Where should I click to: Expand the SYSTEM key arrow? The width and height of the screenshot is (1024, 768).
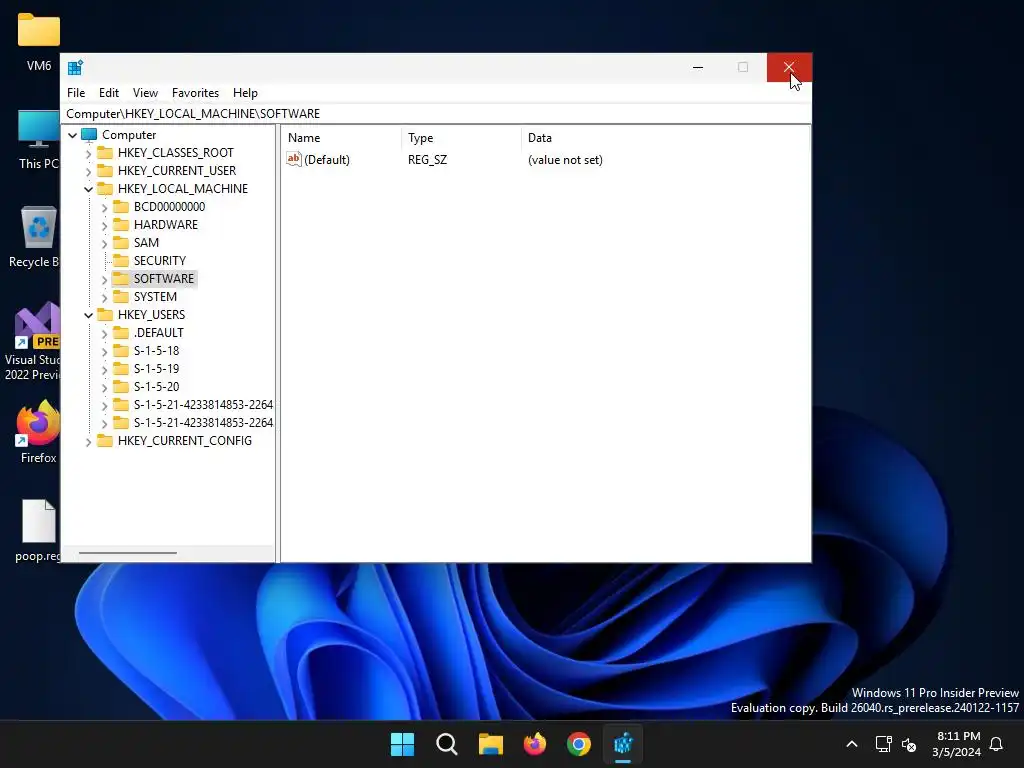pos(104,298)
